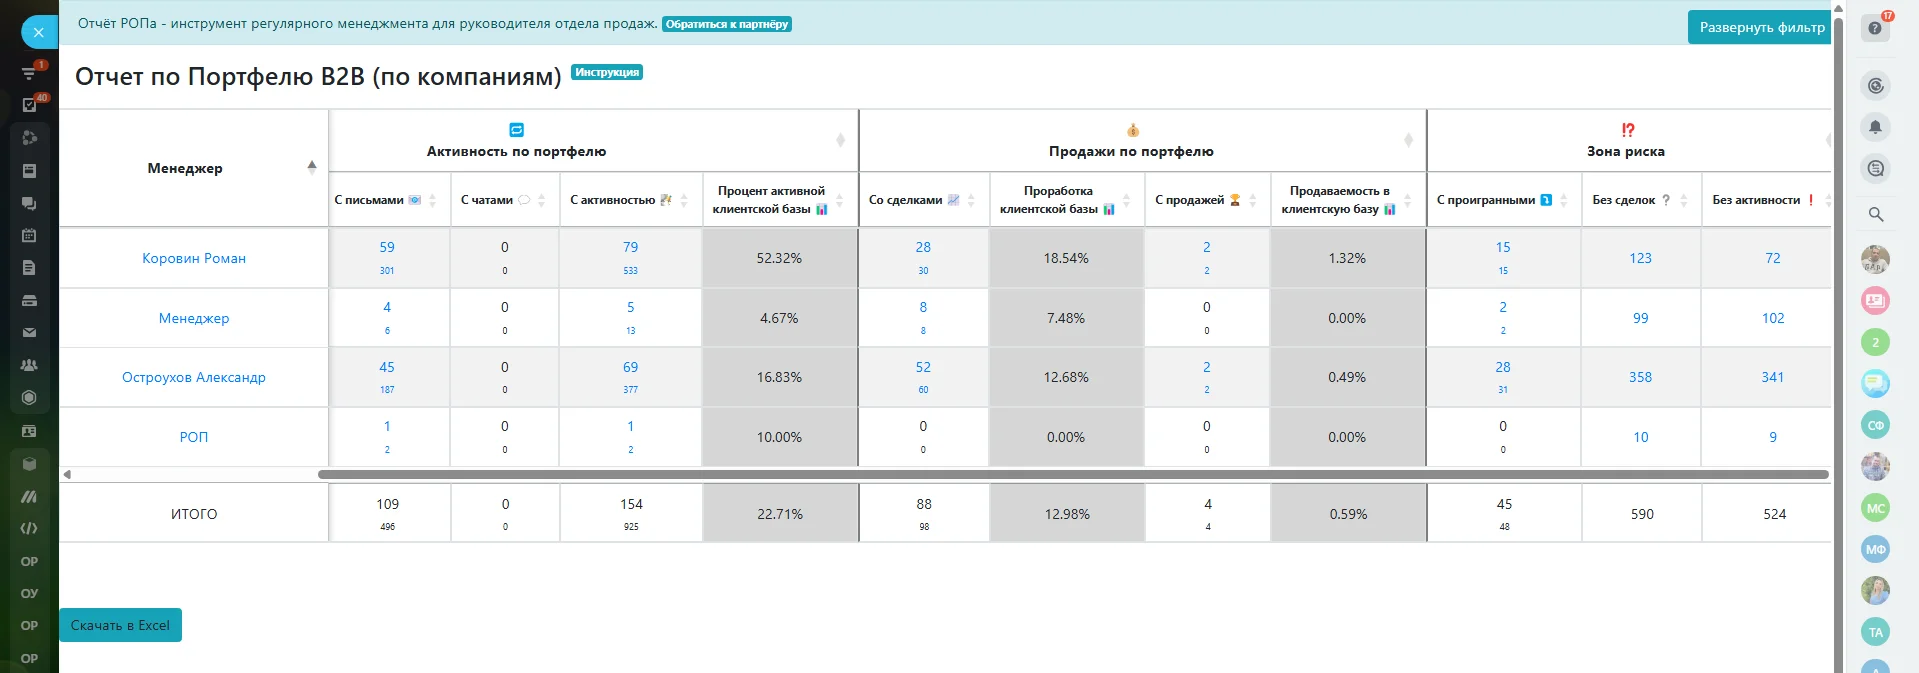Open the calendar icon in left sidebar
The width and height of the screenshot is (1919, 673).
point(29,235)
